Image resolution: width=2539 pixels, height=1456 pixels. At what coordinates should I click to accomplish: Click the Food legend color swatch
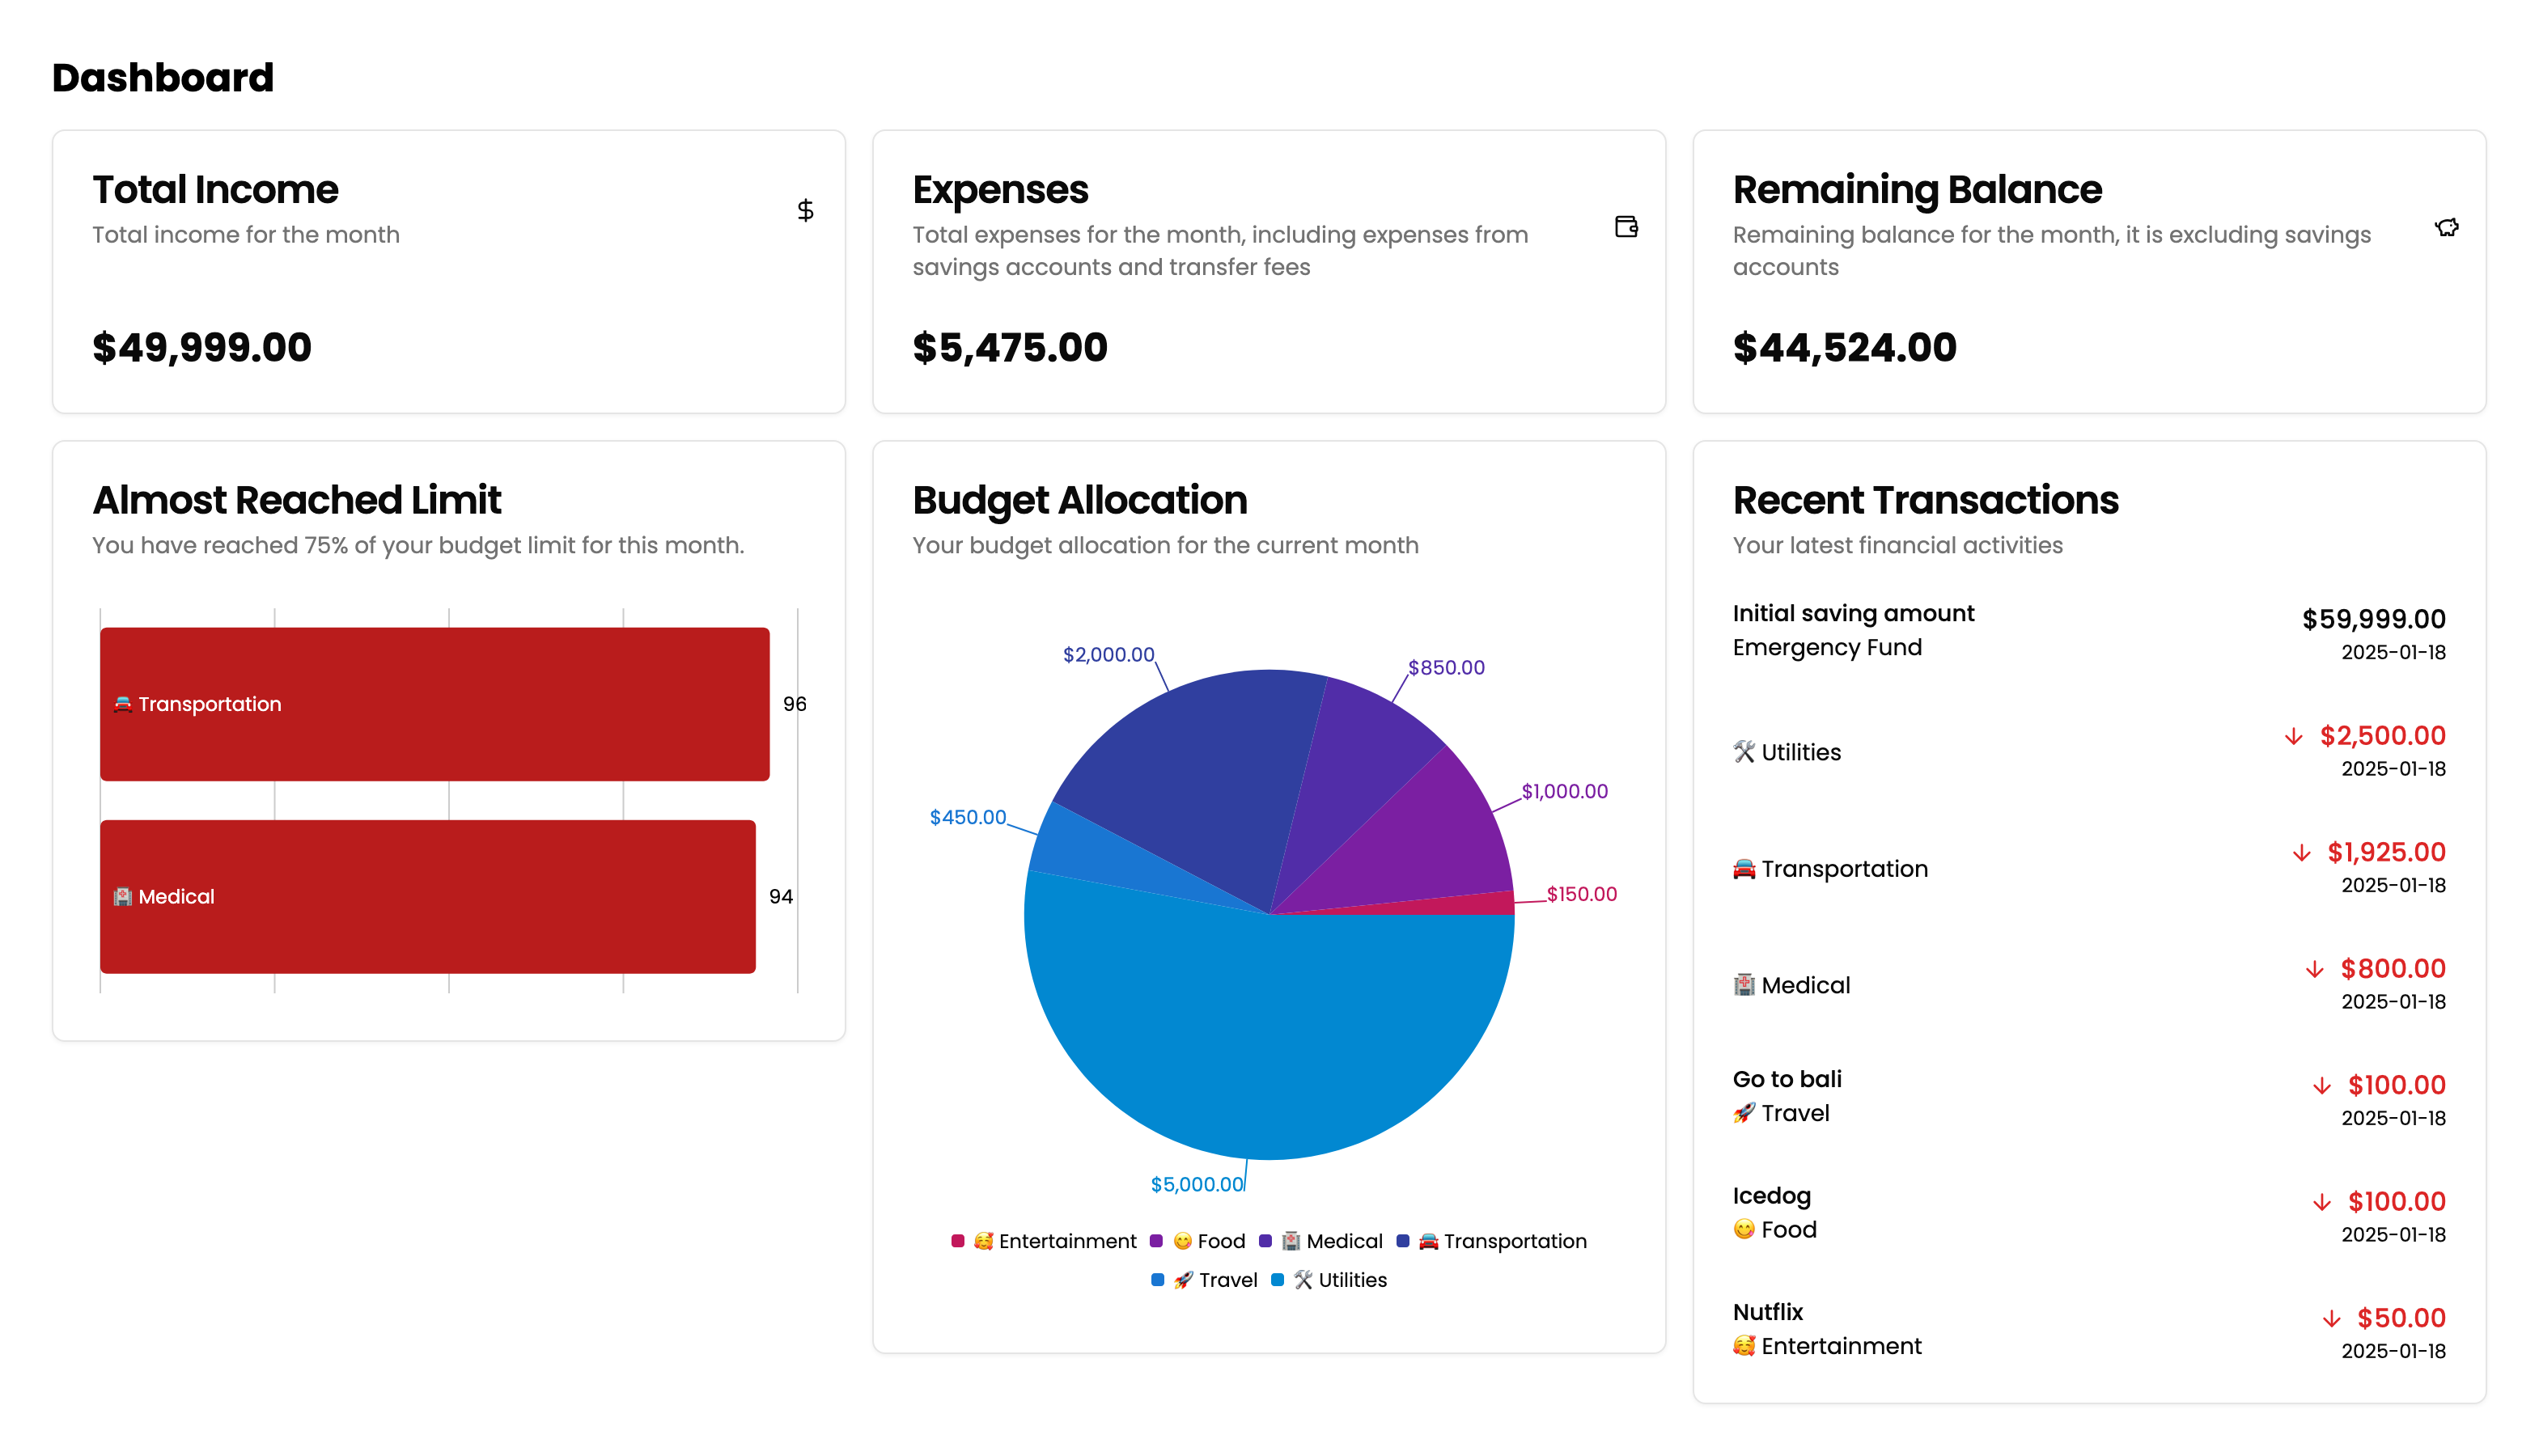click(1156, 1241)
